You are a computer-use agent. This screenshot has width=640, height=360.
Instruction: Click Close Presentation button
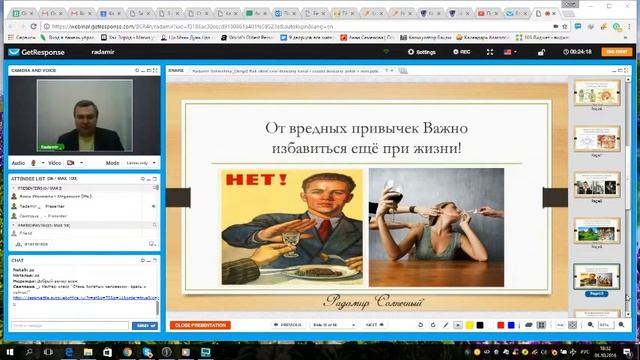point(200,325)
